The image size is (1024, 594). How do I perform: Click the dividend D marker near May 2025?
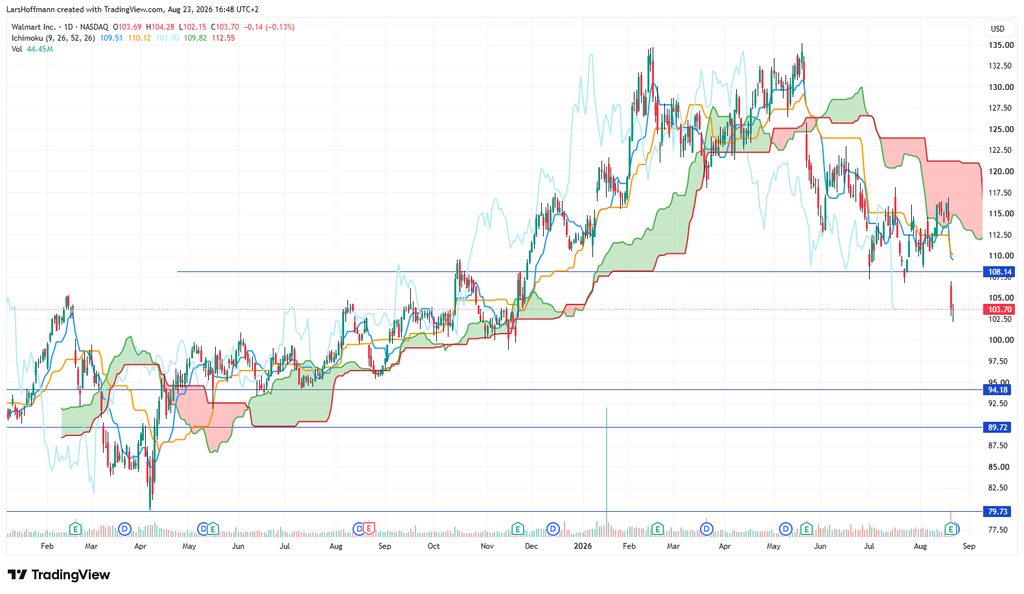tap(203, 528)
